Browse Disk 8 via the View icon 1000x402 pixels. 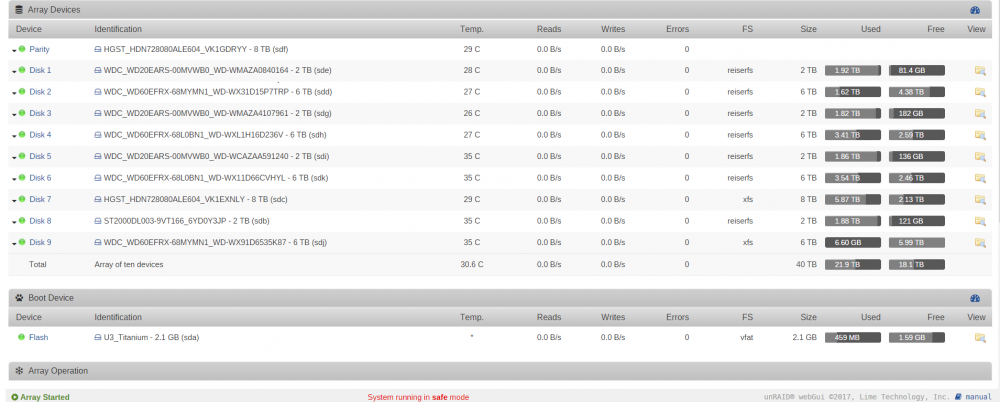pos(980,221)
